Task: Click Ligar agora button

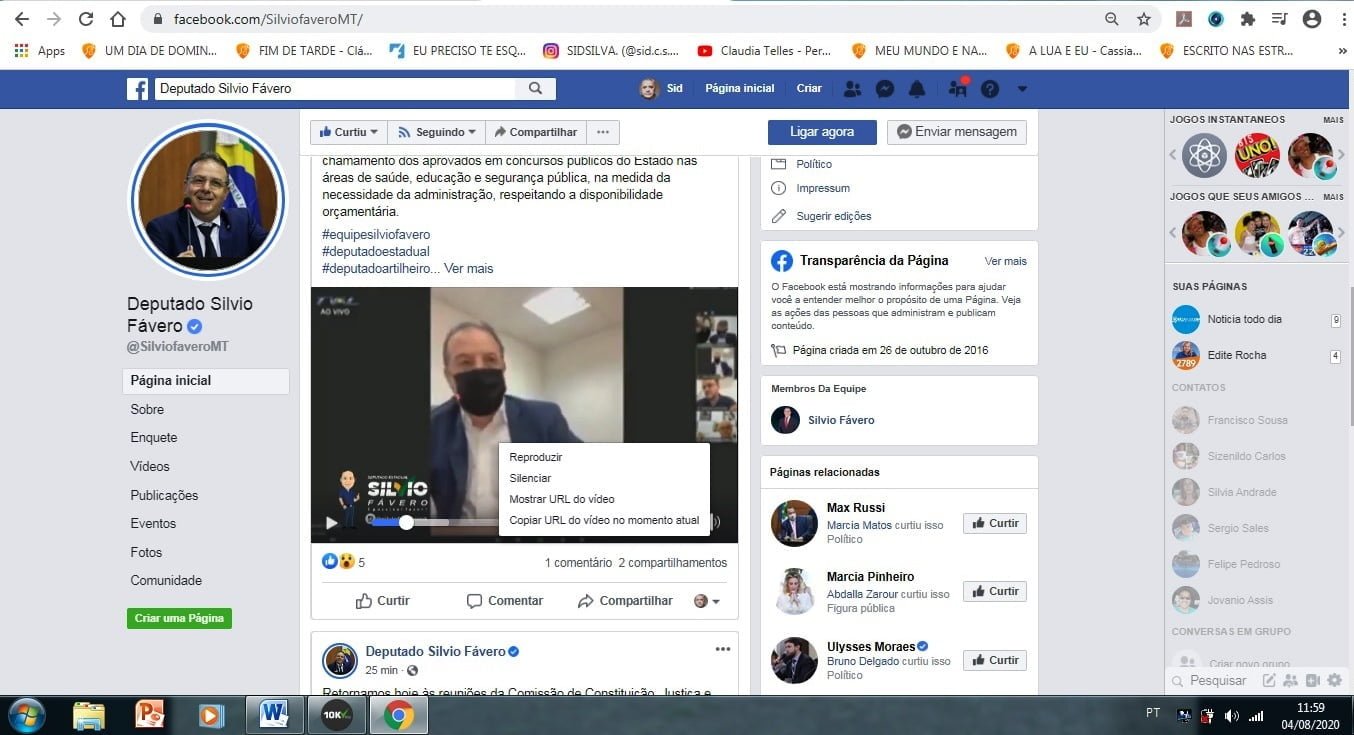Action: point(822,132)
